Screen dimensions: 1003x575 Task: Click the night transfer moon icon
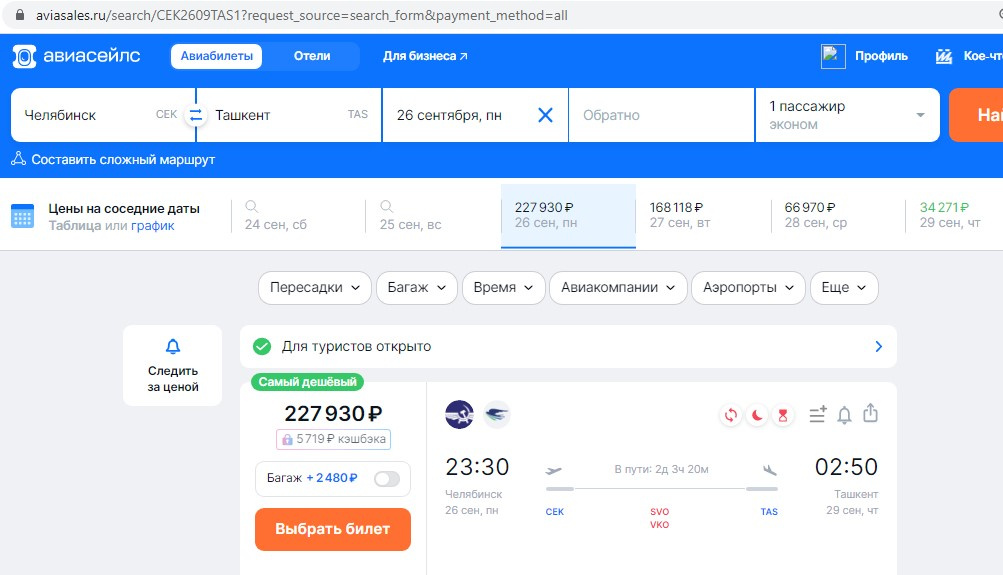click(x=757, y=416)
